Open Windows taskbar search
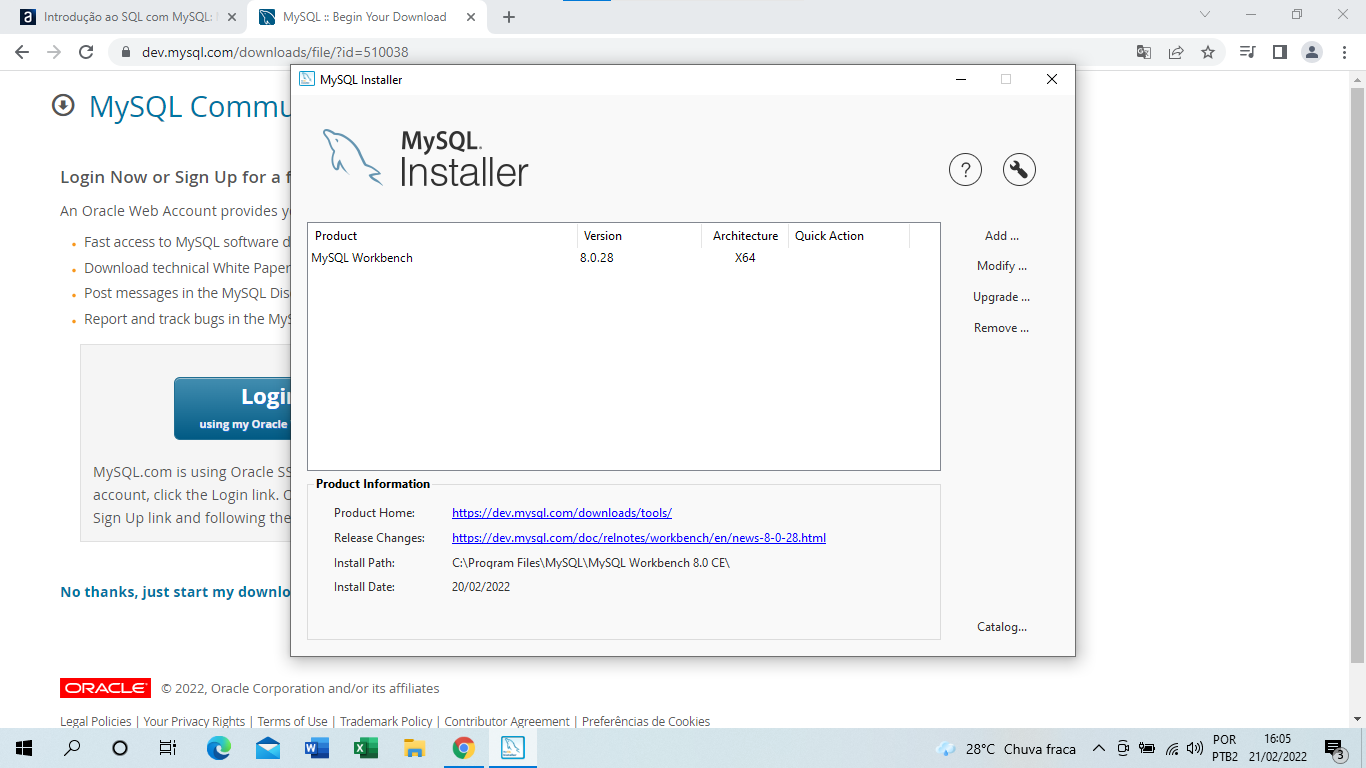 72,748
